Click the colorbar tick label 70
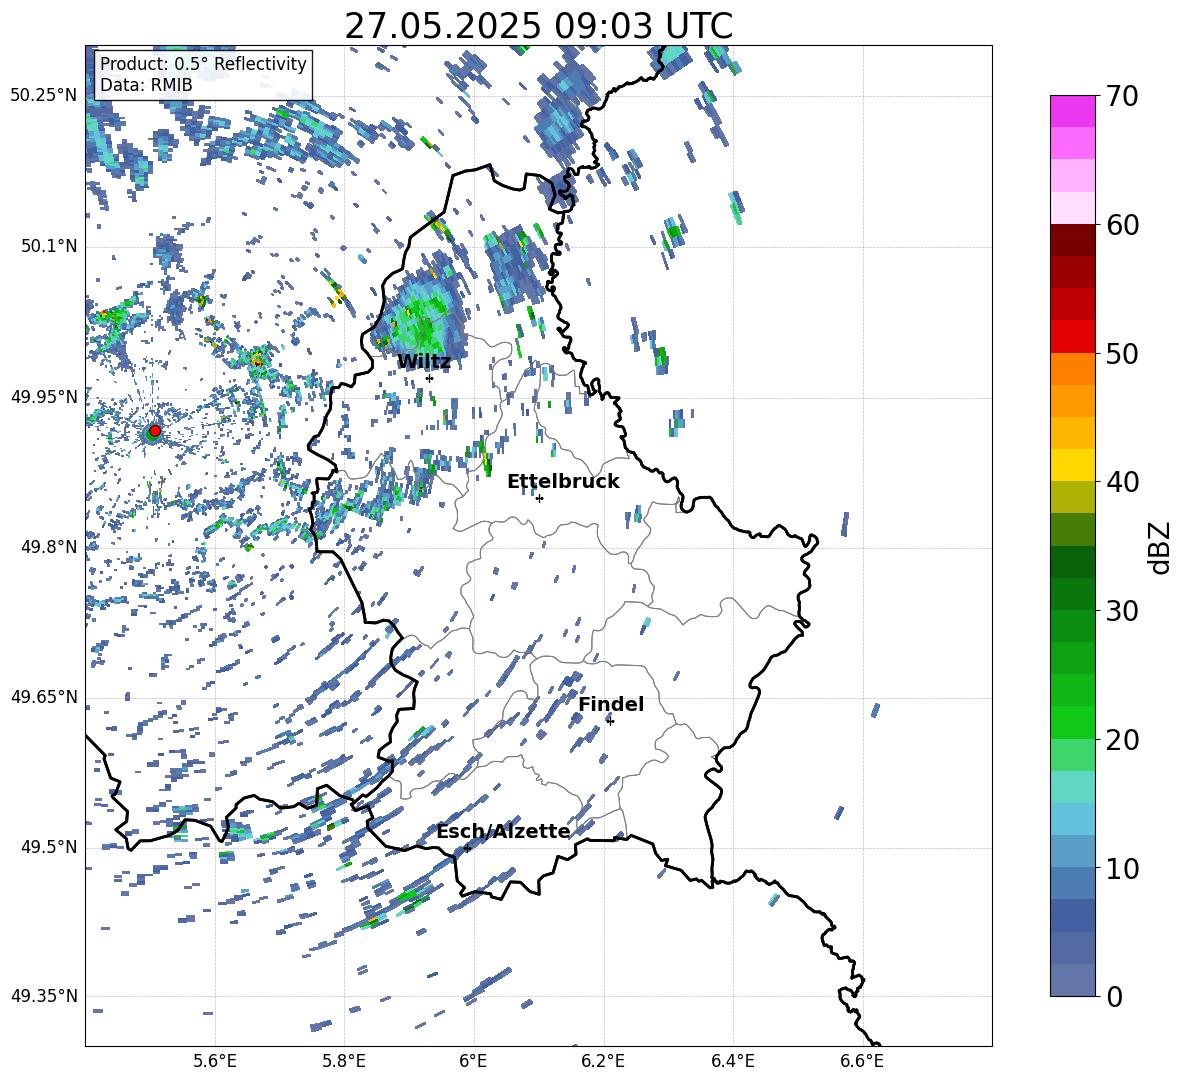This screenshot has height=1081, width=1184. coord(1123,96)
